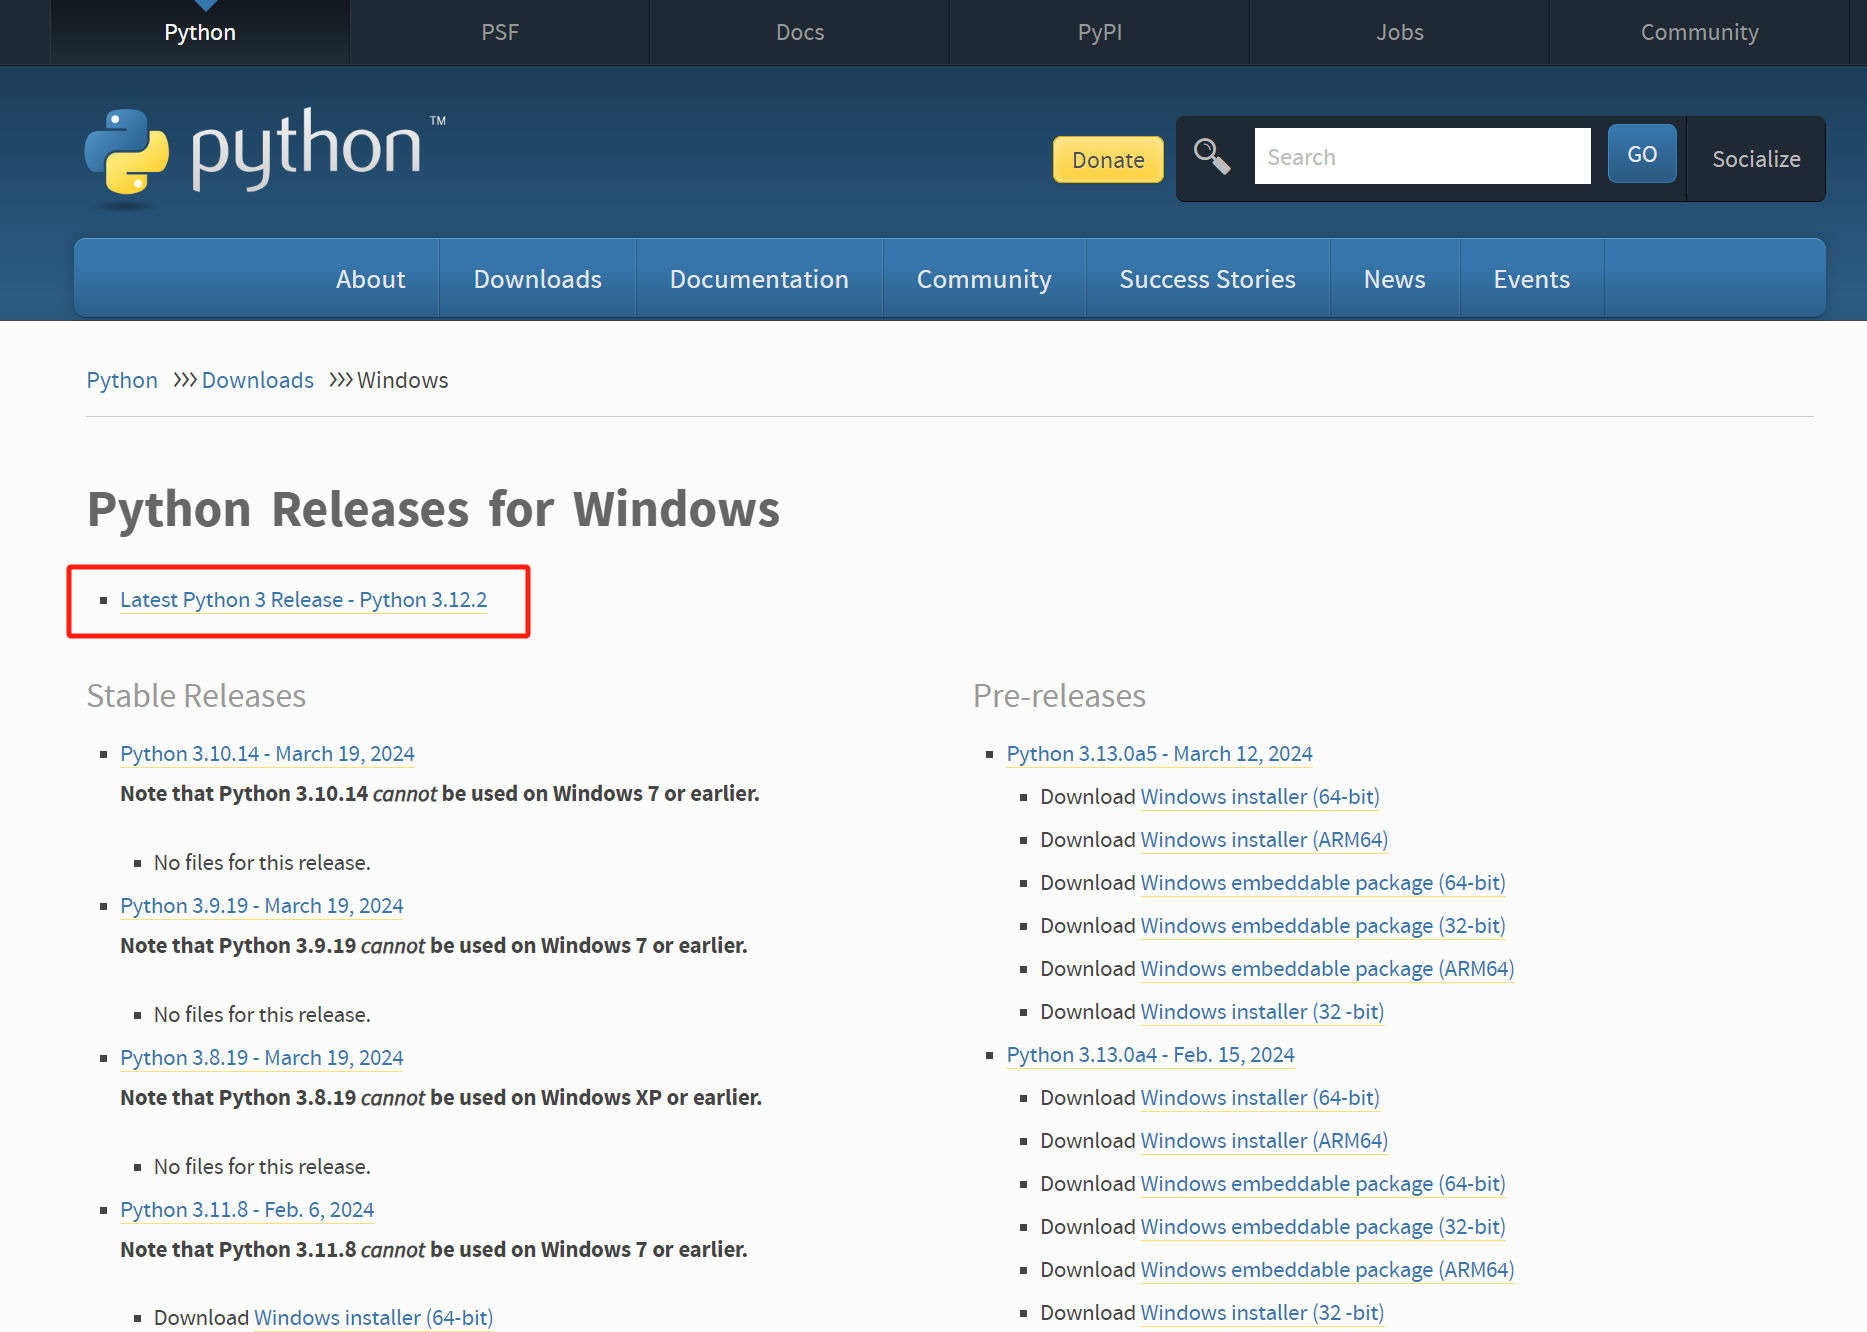Screen dimensions: 1867x1332
Task: Open the Downloads main navigation menu
Action: 537,279
